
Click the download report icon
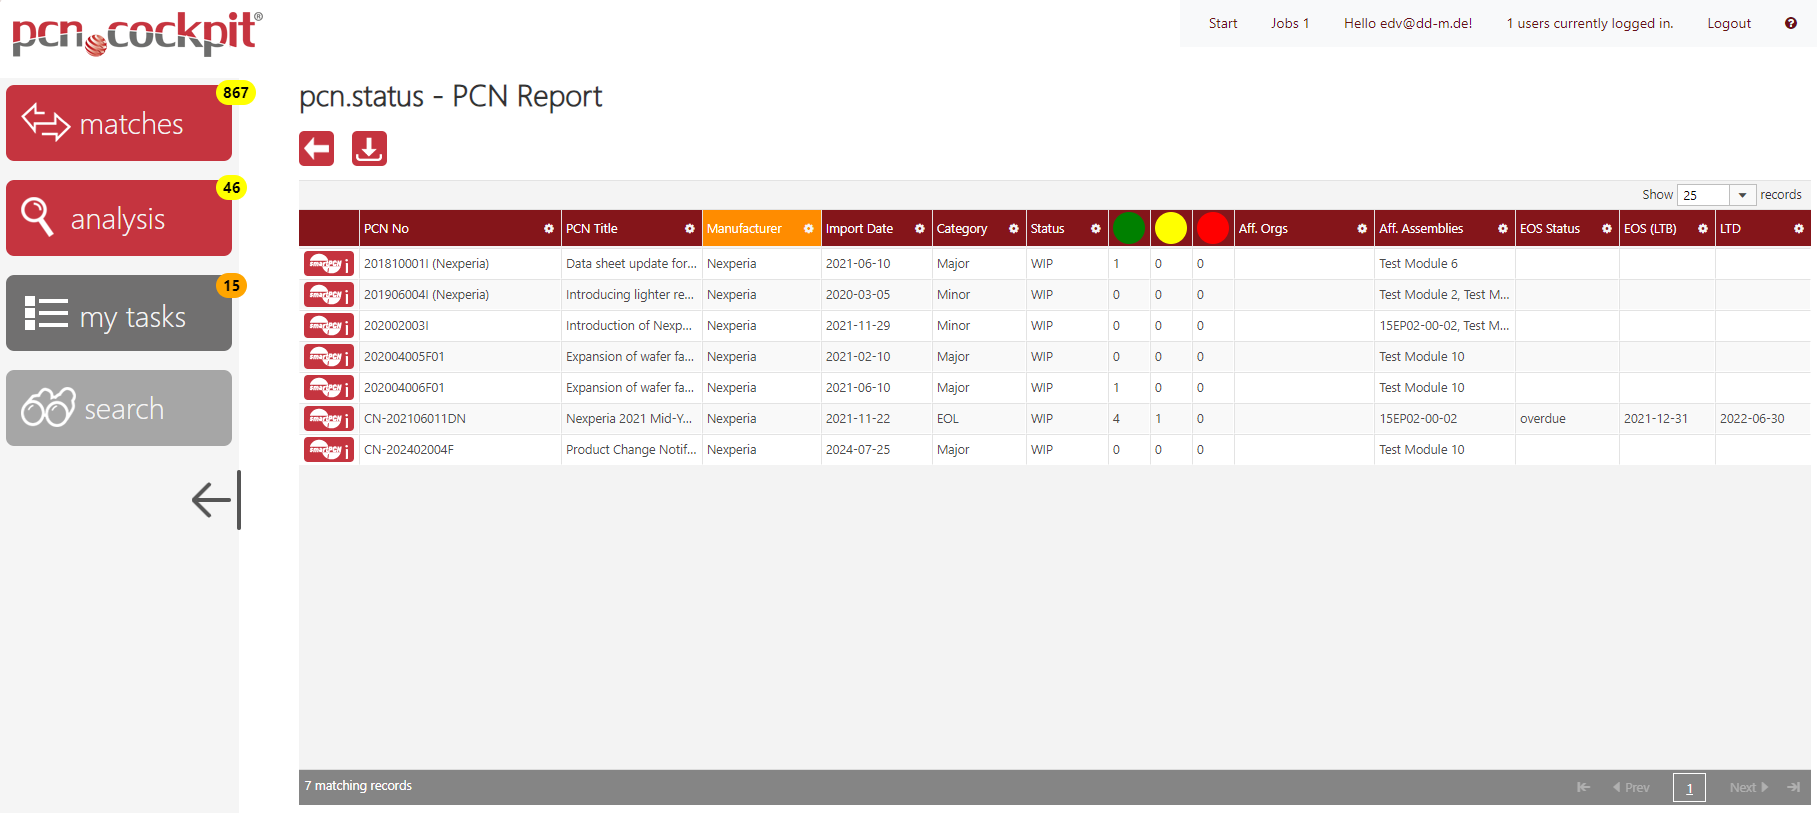(369, 149)
